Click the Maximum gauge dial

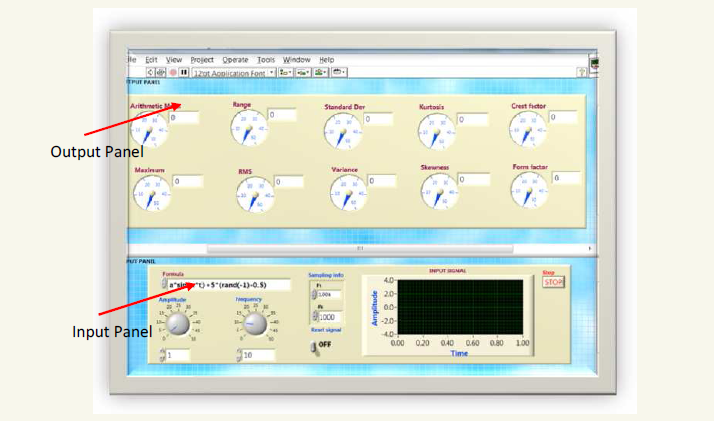152,193
